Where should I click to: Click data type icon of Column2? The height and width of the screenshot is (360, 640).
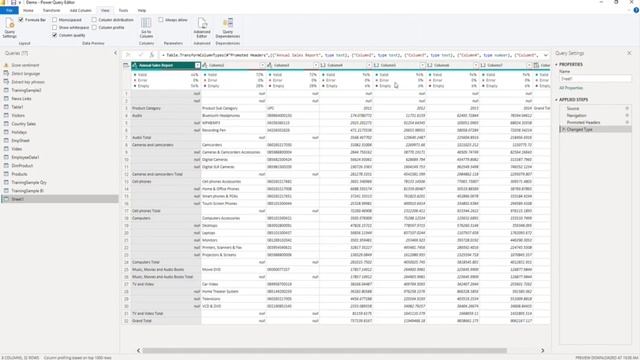coord(205,65)
